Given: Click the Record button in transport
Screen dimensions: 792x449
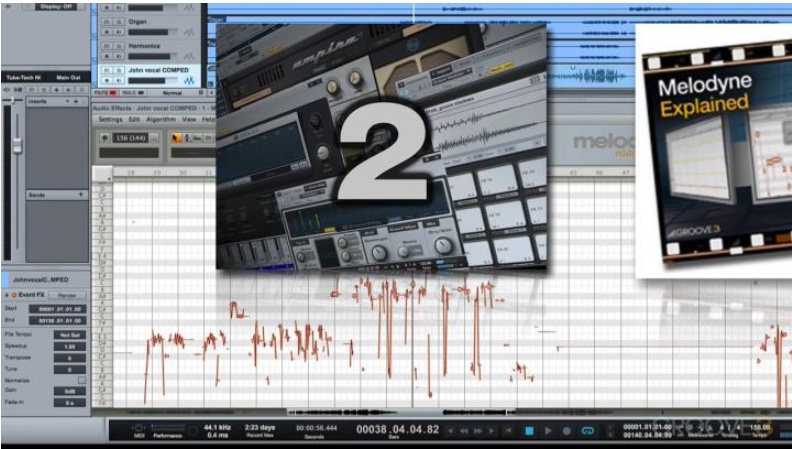Looking at the screenshot, I should 567,431.
